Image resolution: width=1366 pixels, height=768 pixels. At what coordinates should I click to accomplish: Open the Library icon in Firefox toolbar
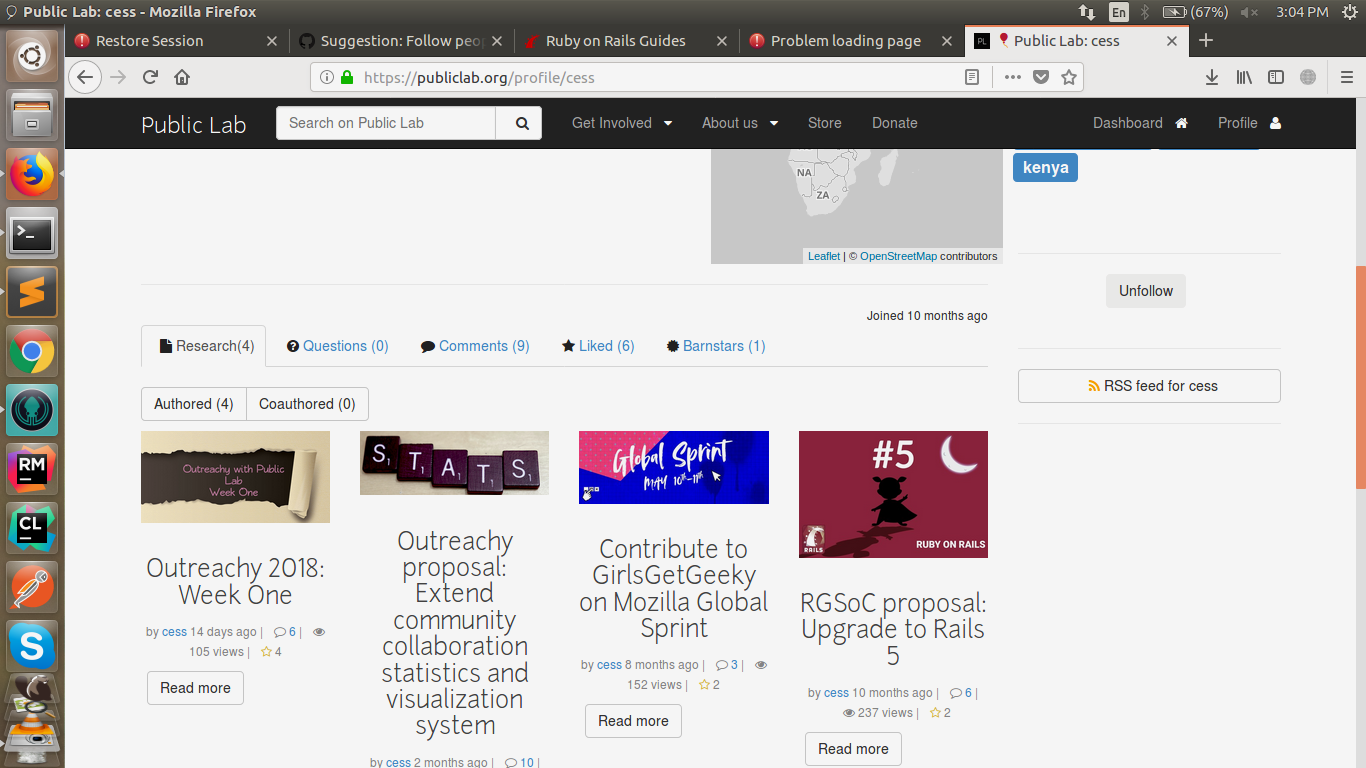[x=1244, y=77]
